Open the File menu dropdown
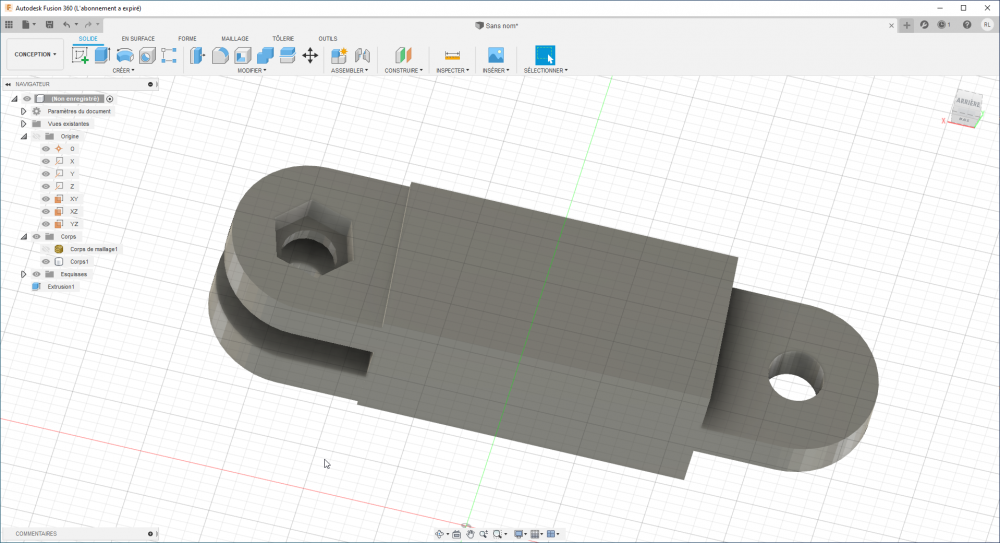The width and height of the screenshot is (1000, 543). (29, 25)
